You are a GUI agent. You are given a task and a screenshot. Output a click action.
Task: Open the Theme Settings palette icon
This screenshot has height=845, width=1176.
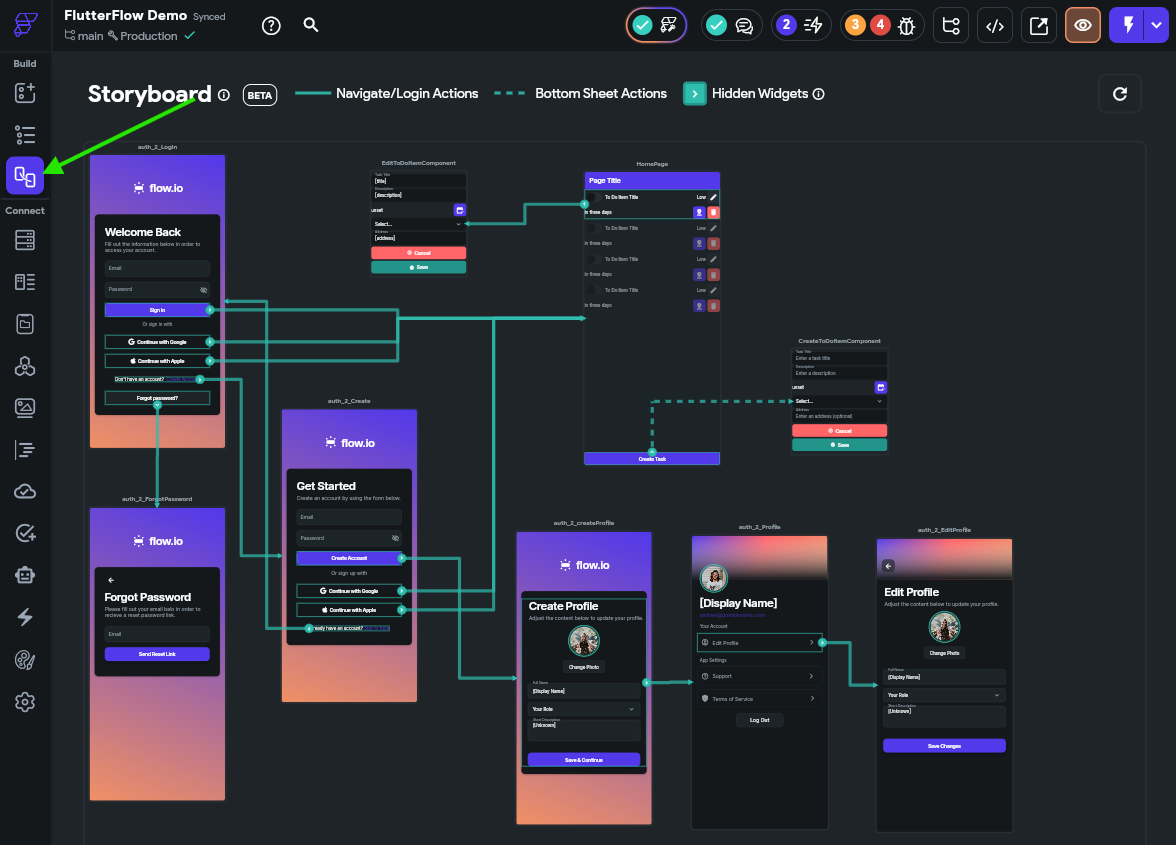[x=25, y=660]
